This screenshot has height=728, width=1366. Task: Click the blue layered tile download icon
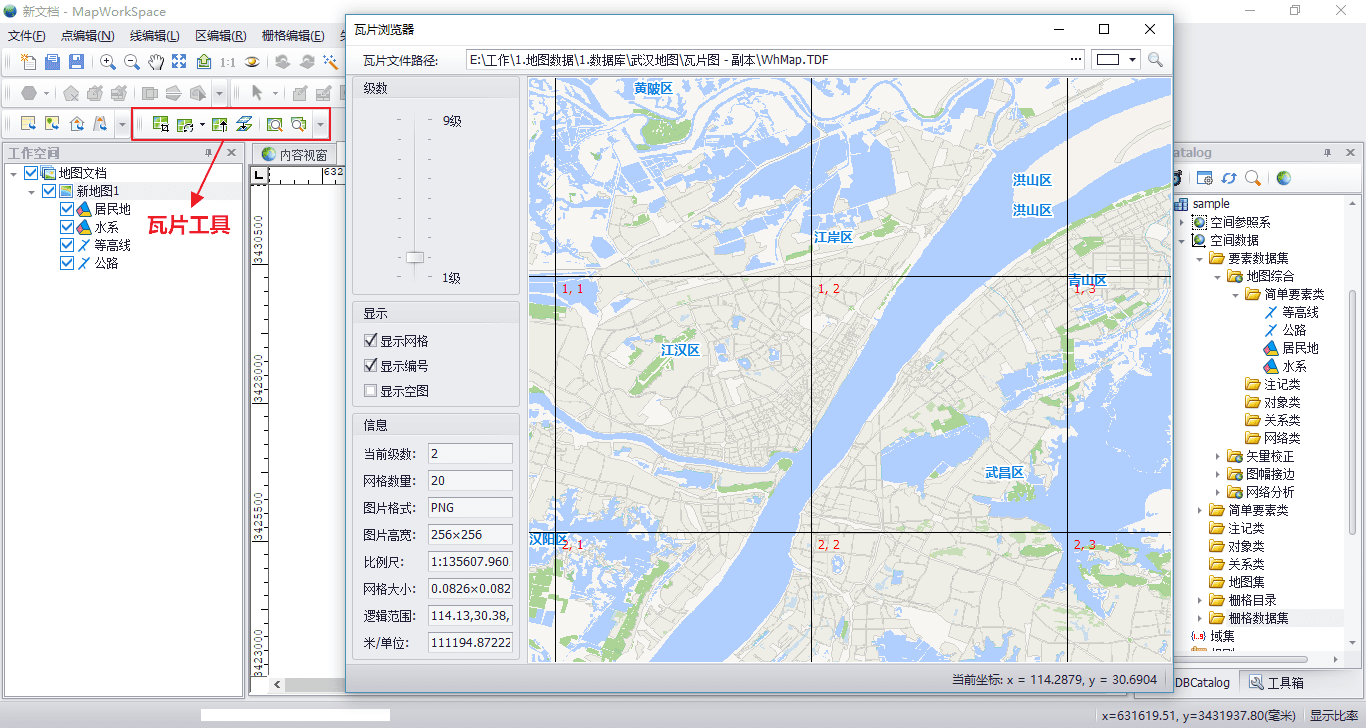click(x=244, y=124)
